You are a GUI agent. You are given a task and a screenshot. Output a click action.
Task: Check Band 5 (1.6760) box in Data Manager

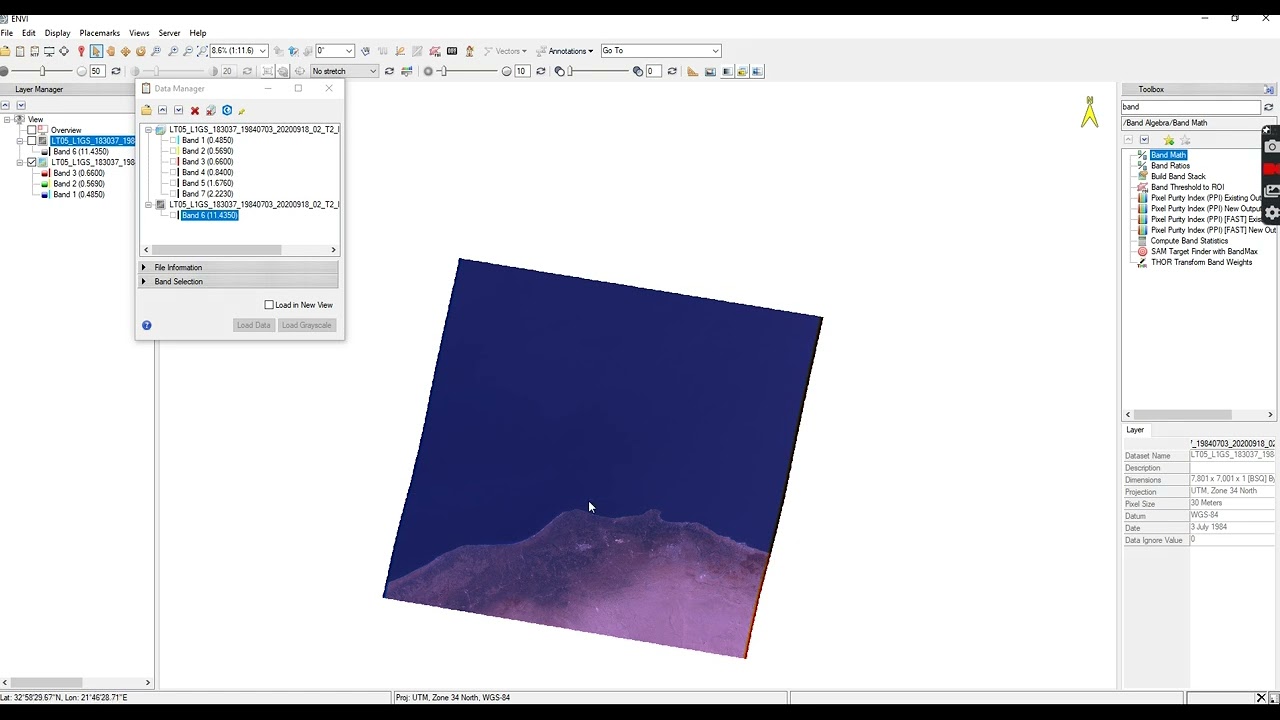[x=173, y=183]
